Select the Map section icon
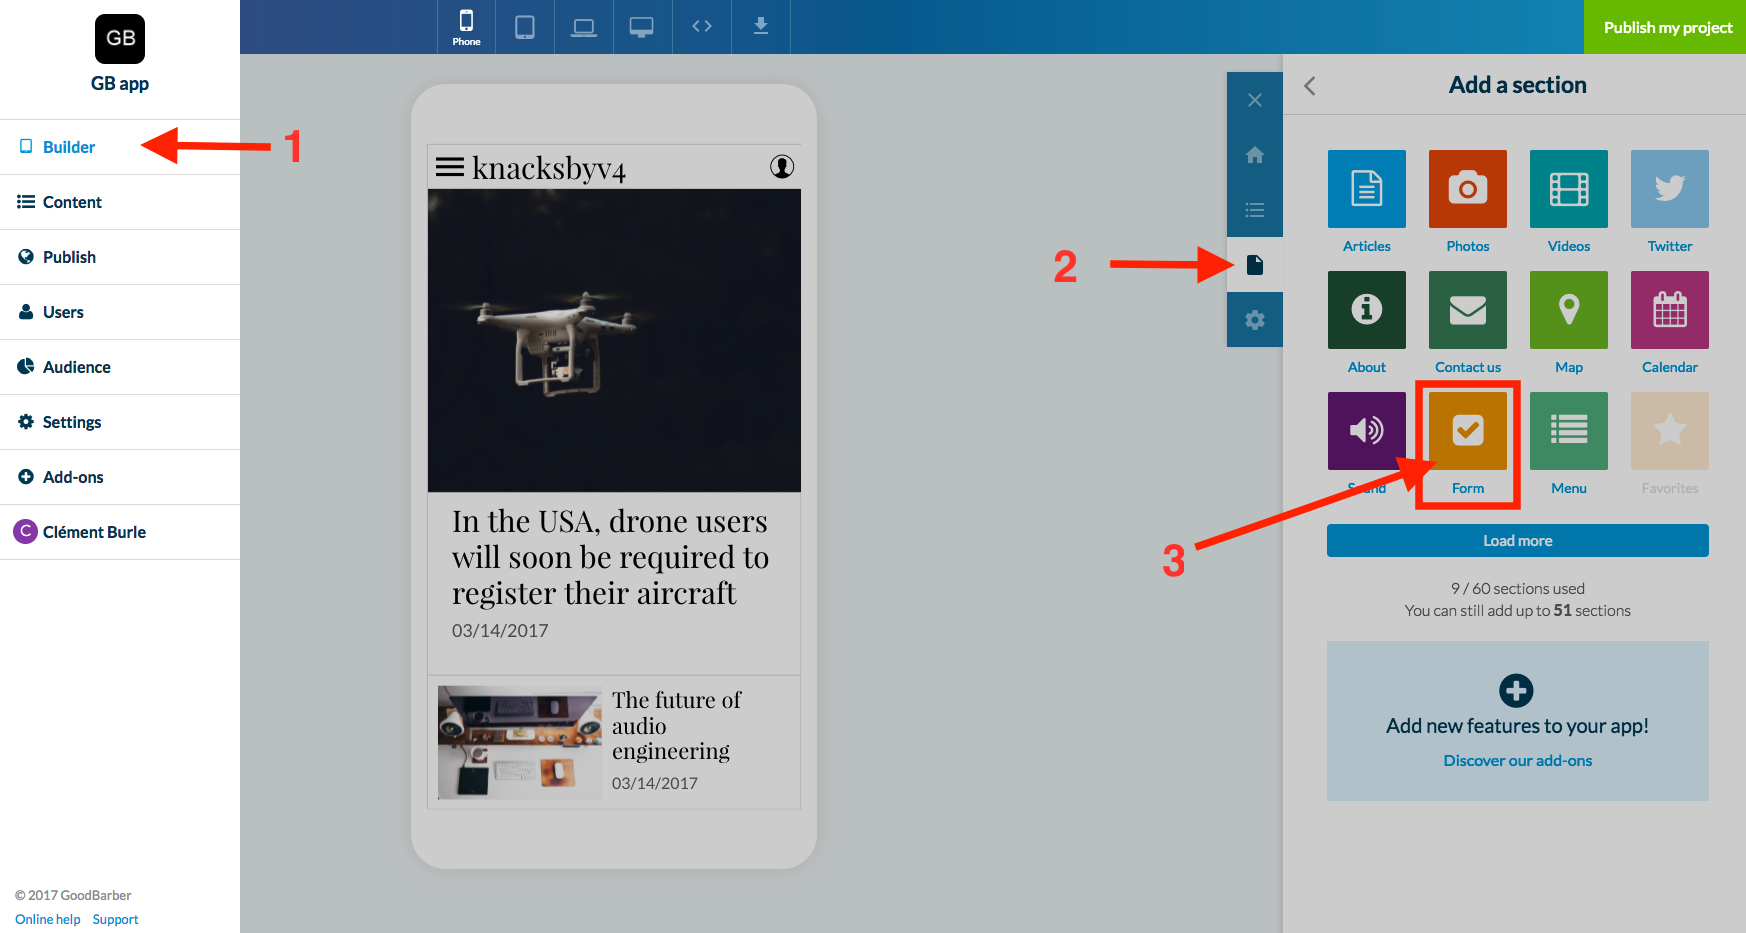The width and height of the screenshot is (1746, 933). [x=1568, y=310]
